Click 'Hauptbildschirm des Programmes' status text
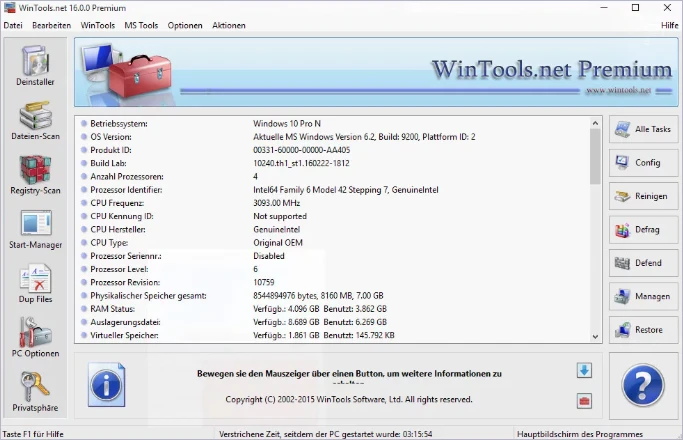Screen dimensions: 683x440 [580, 434]
